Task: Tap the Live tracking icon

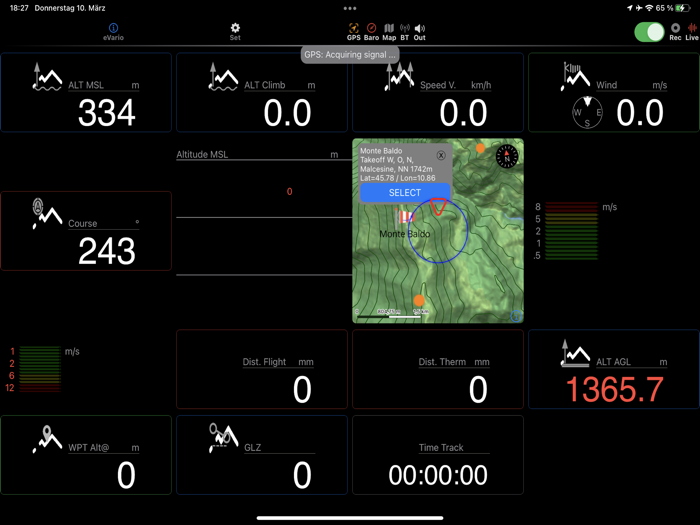Action: tap(692, 28)
